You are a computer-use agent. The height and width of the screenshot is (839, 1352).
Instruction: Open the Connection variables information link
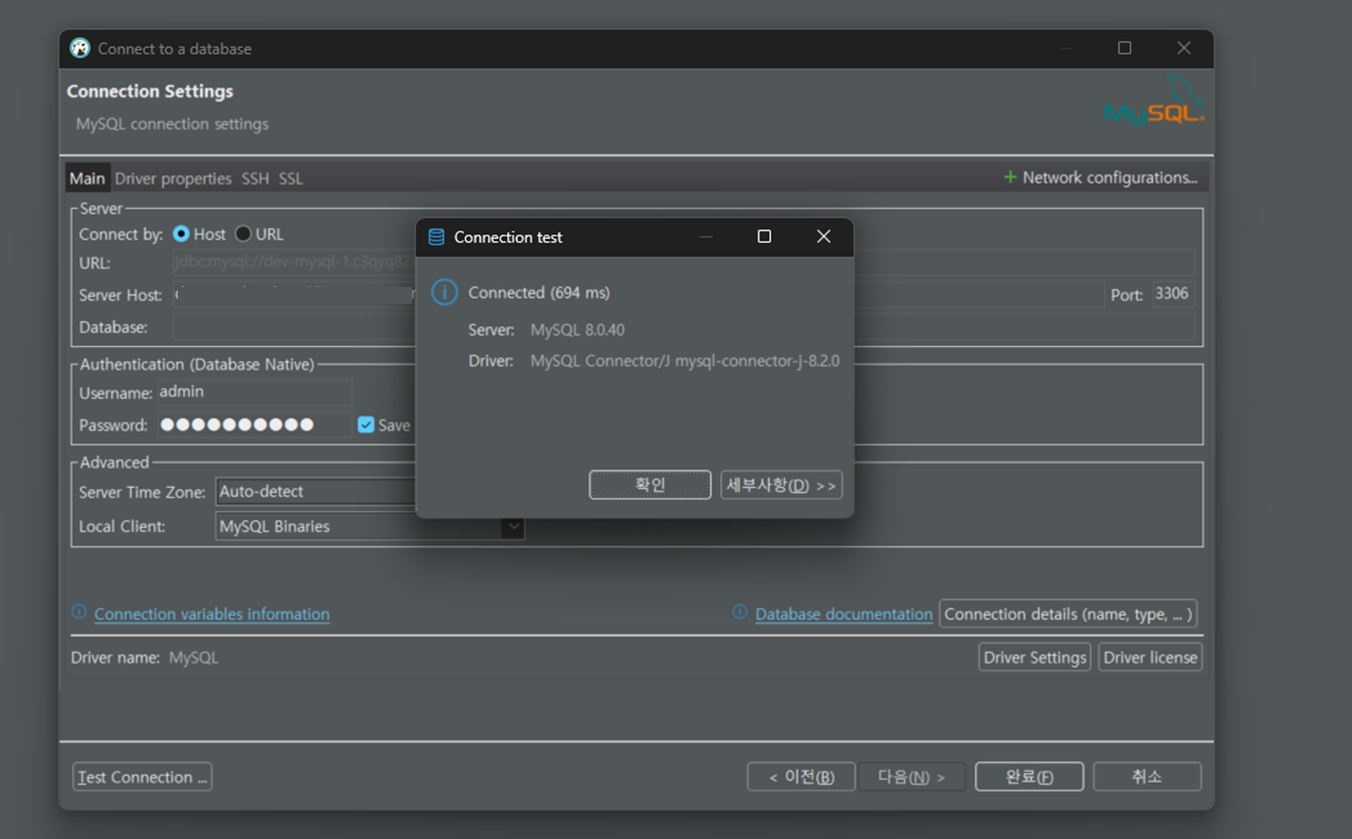pyautogui.click(x=212, y=614)
